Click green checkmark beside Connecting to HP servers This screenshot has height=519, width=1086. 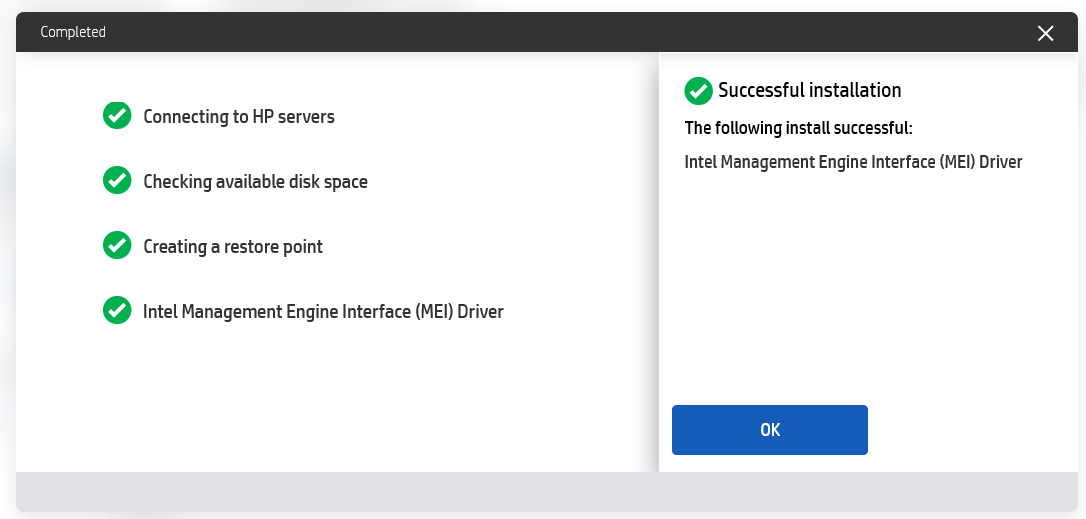click(117, 116)
